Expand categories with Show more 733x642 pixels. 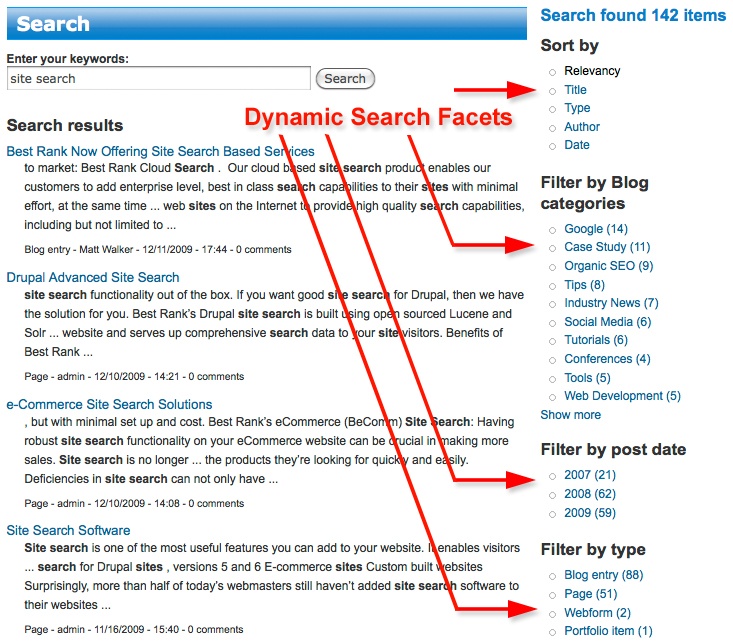click(x=571, y=415)
